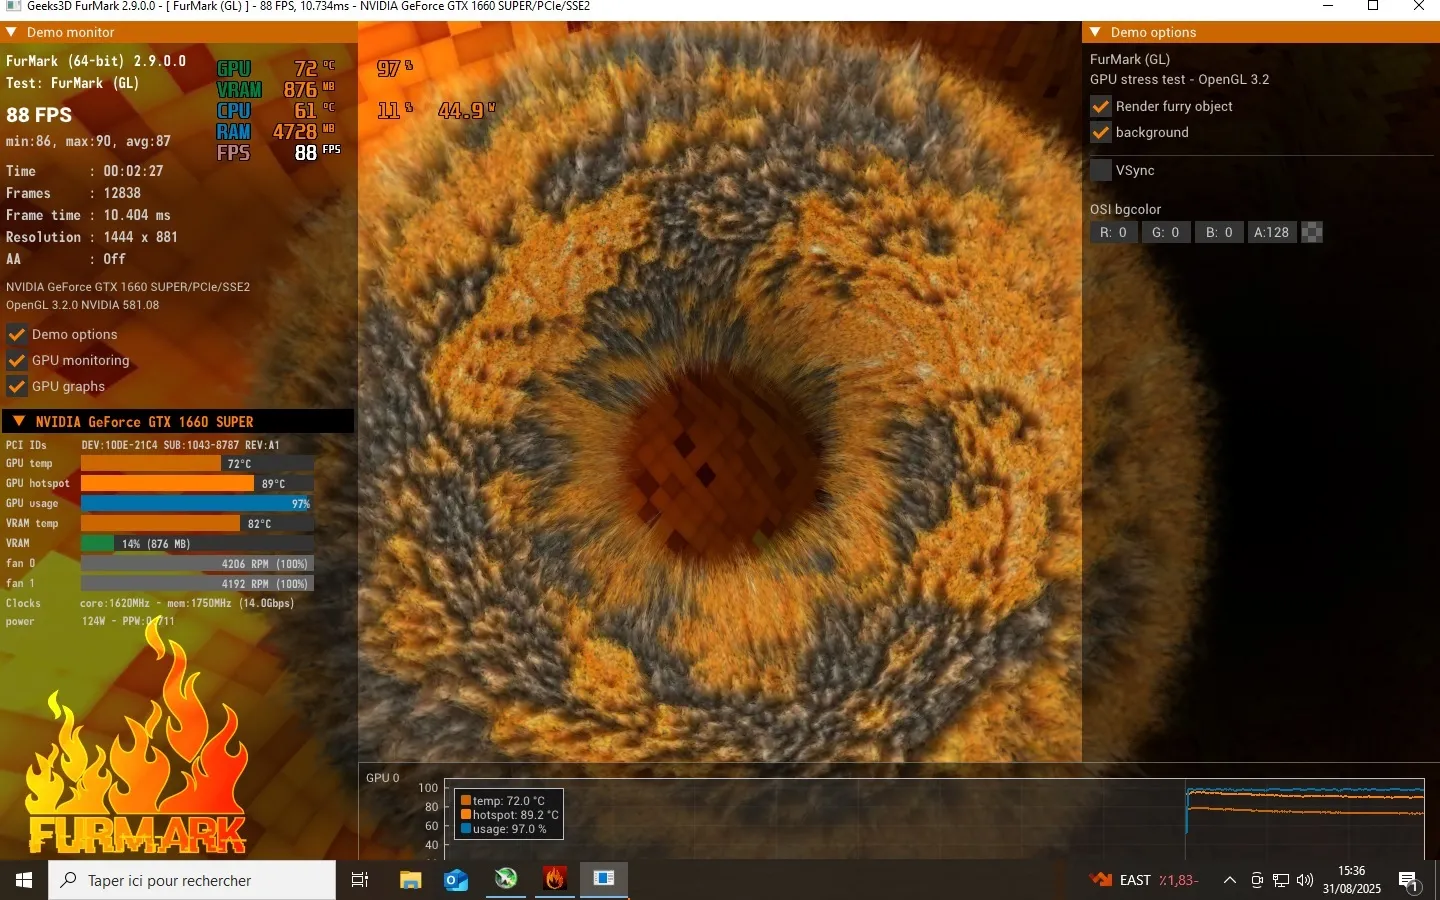The height and width of the screenshot is (900, 1440).
Task: Click the OSI bgcolor R: 0 field
Action: pos(1114,232)
